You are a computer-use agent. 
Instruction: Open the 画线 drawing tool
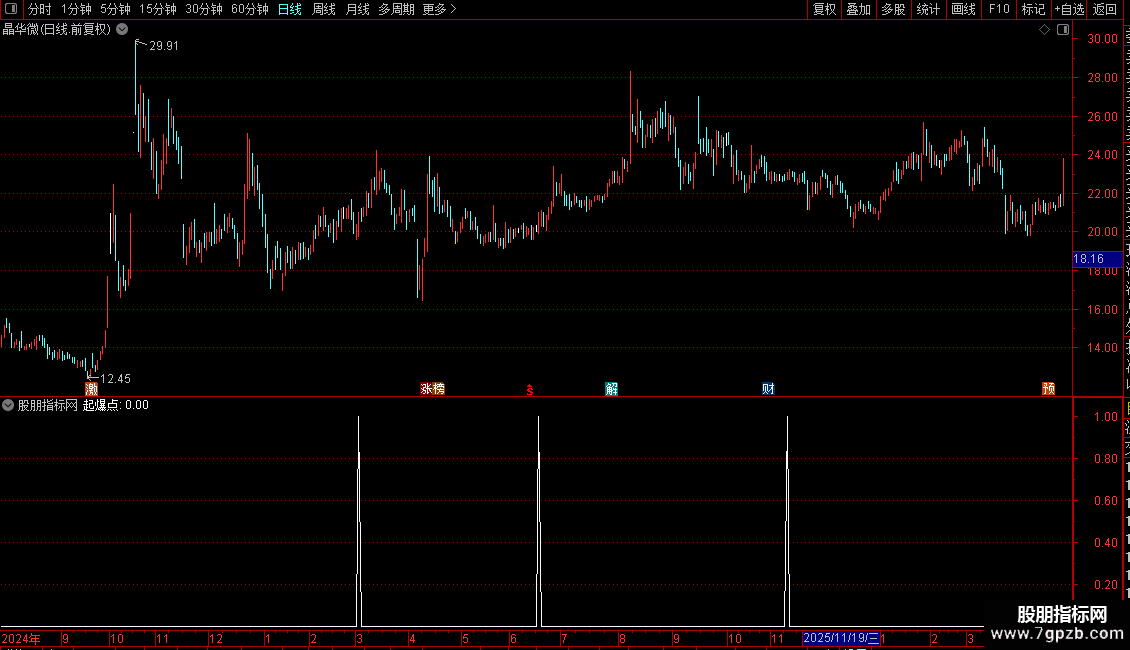point(963,9)
